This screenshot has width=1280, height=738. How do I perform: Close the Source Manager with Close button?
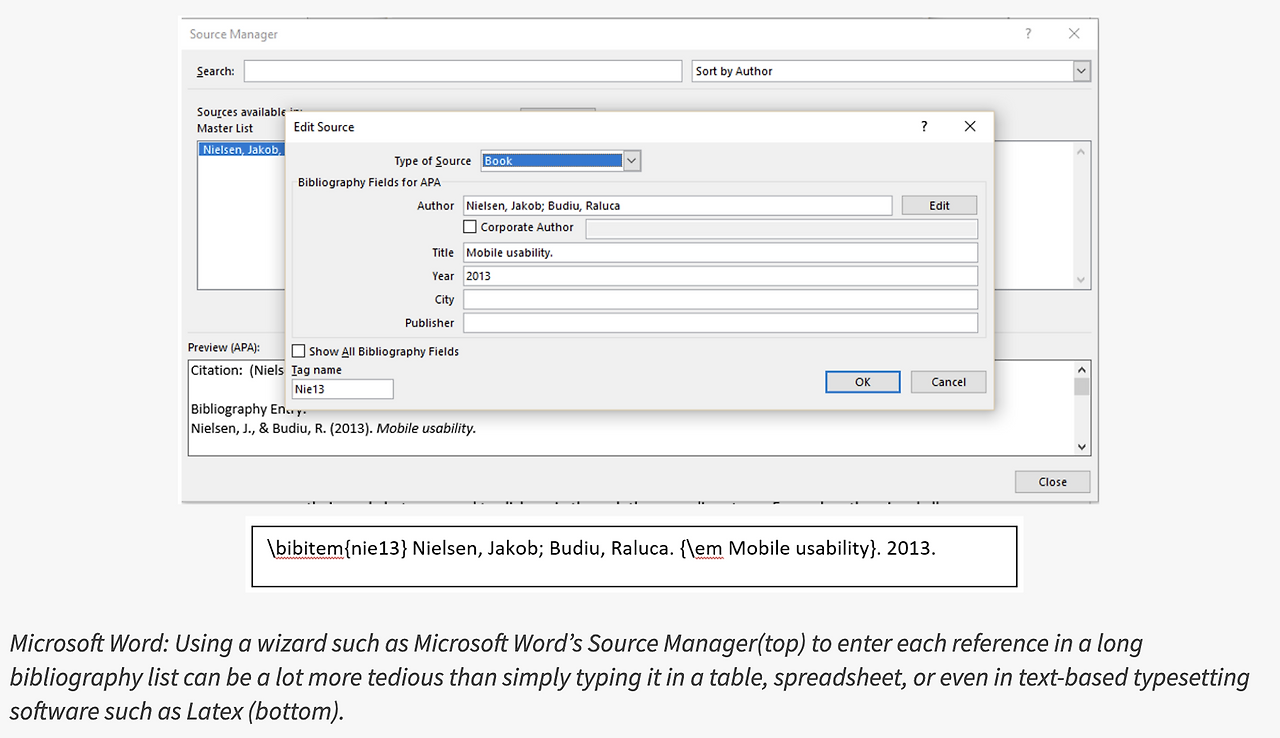[1052, 481]
